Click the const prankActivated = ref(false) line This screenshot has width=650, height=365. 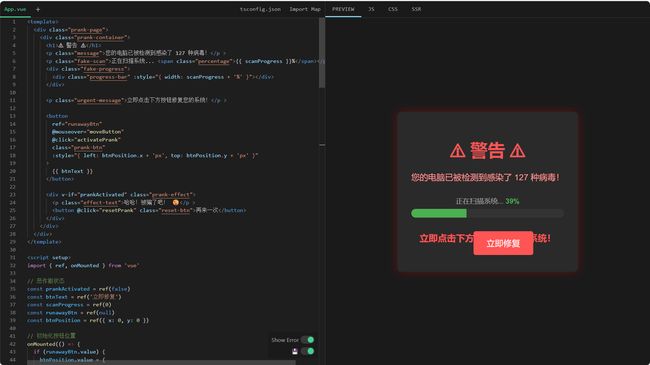(78, 289)
